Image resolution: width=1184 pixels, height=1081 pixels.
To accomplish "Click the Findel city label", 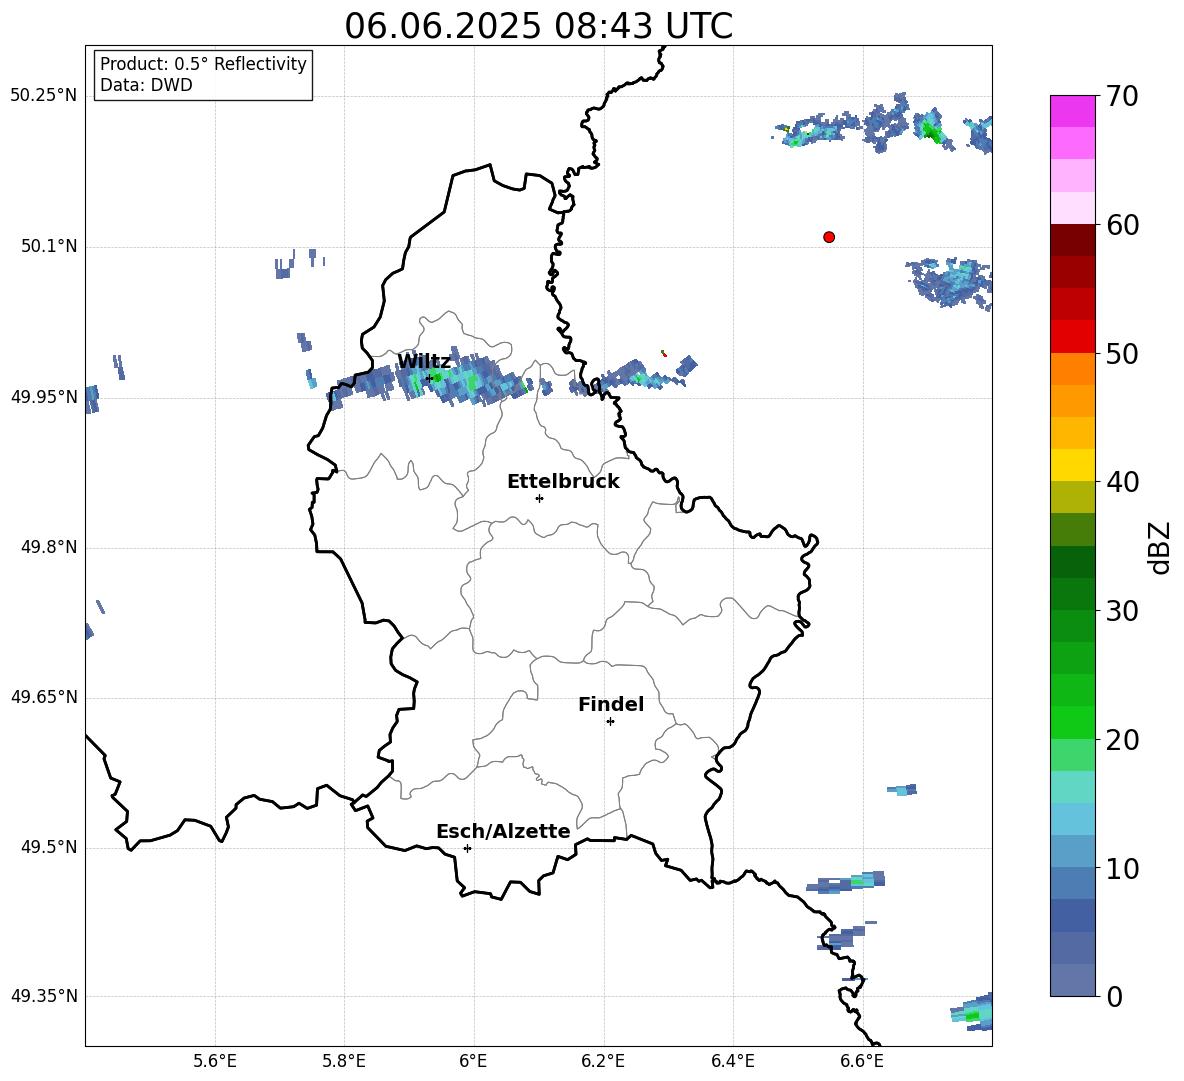I will (x=611, y=704).
